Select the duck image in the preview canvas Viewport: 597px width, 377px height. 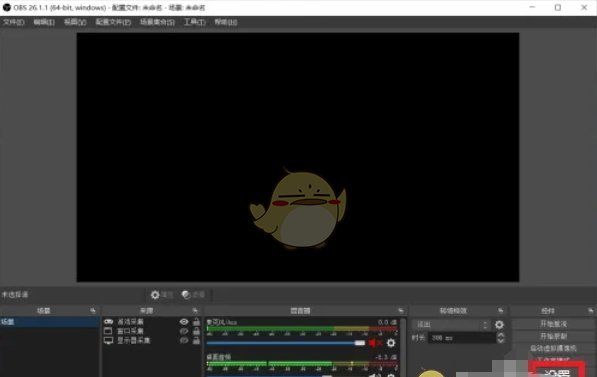pyautogui.click(x=298, y=209)
